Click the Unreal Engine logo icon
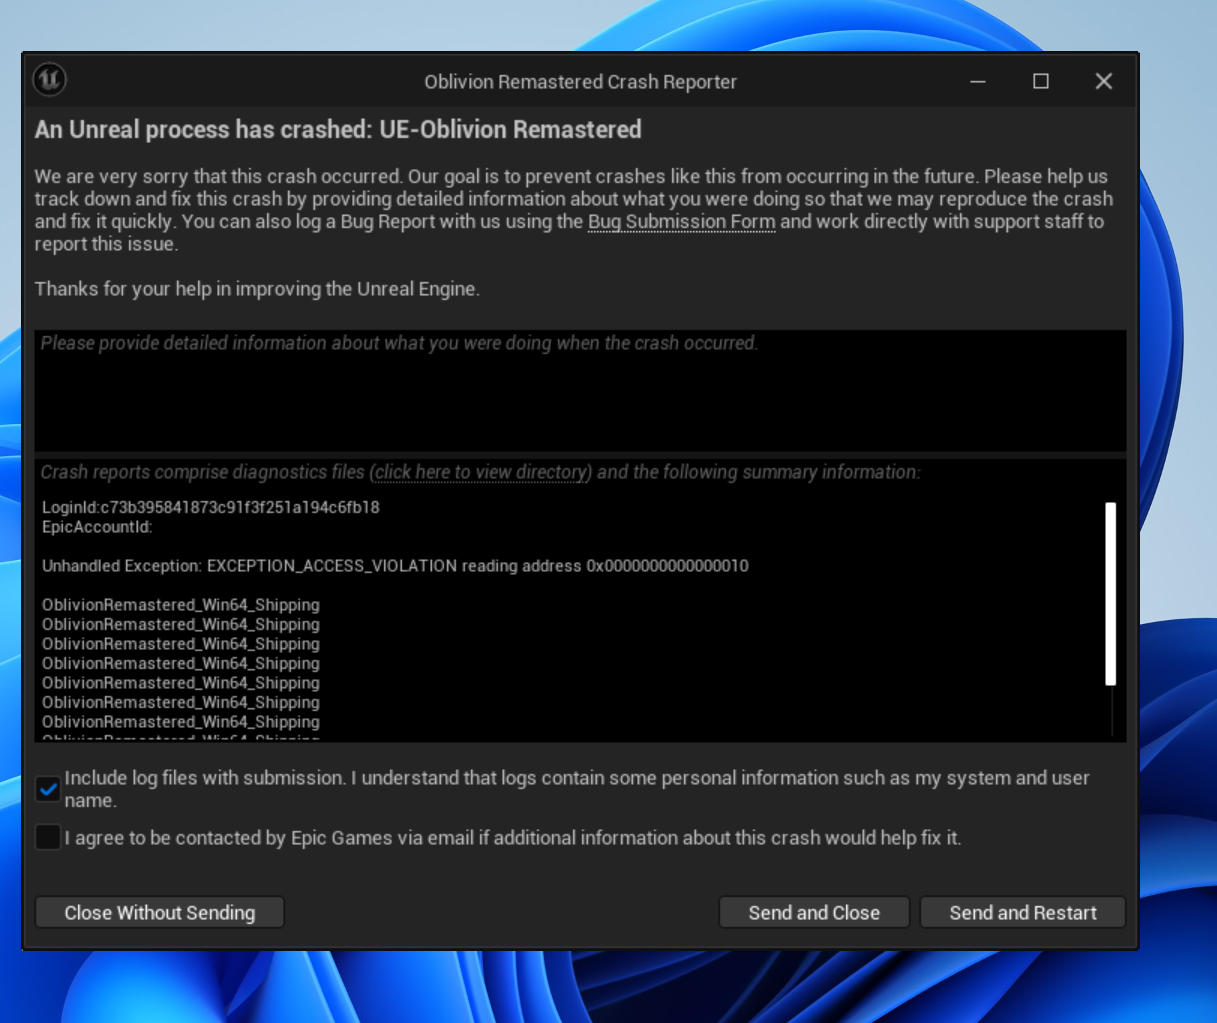 coord(49,79)
